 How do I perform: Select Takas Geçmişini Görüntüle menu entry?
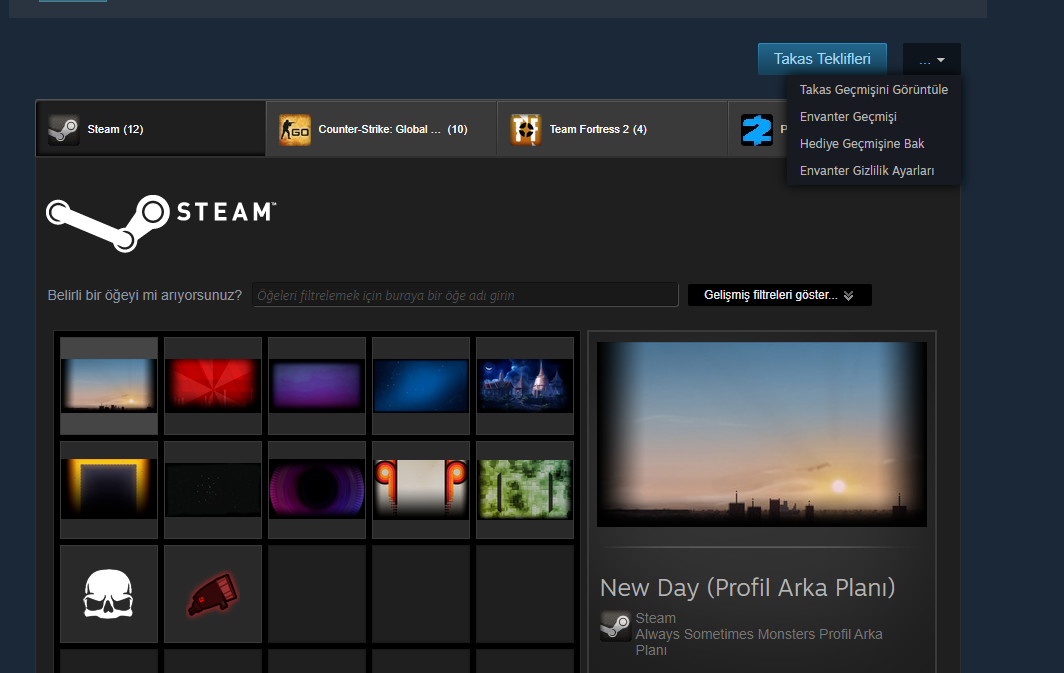[x=873, y=90]
